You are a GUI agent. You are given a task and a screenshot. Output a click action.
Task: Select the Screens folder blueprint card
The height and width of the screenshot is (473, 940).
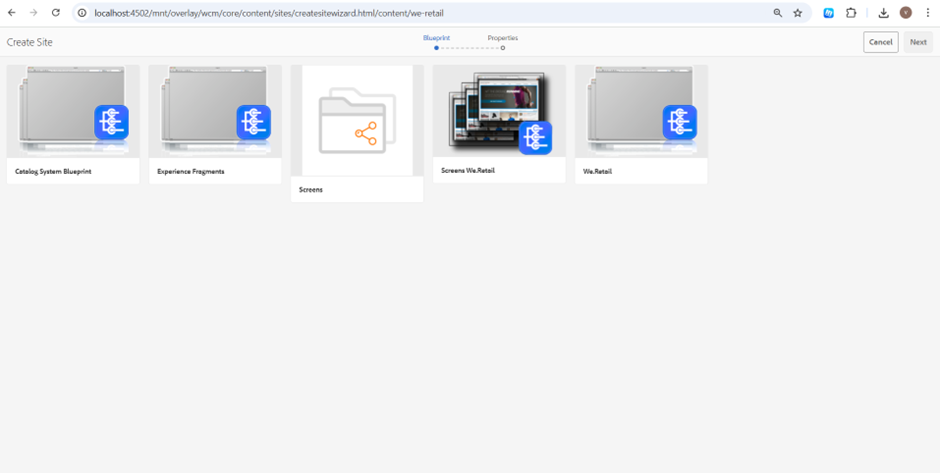tap(357, 132)
